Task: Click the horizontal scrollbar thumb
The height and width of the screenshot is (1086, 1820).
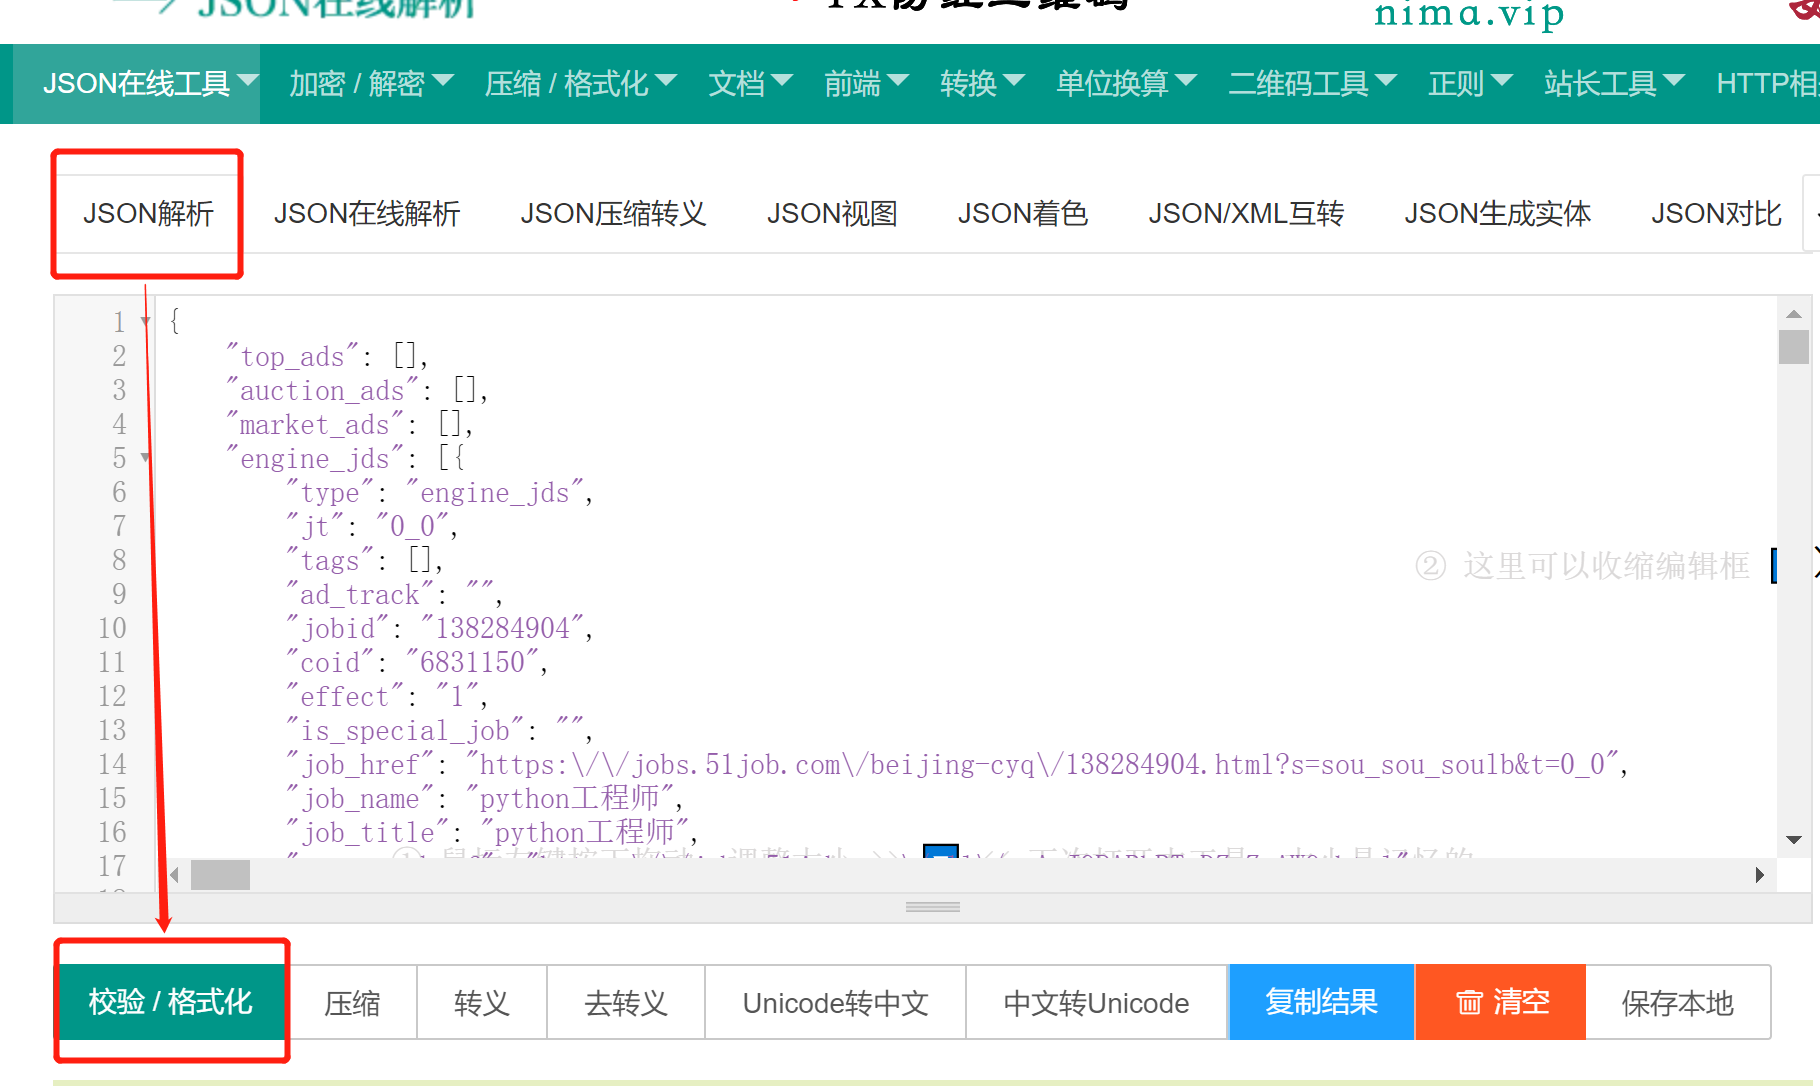Action: click(220, 876)
